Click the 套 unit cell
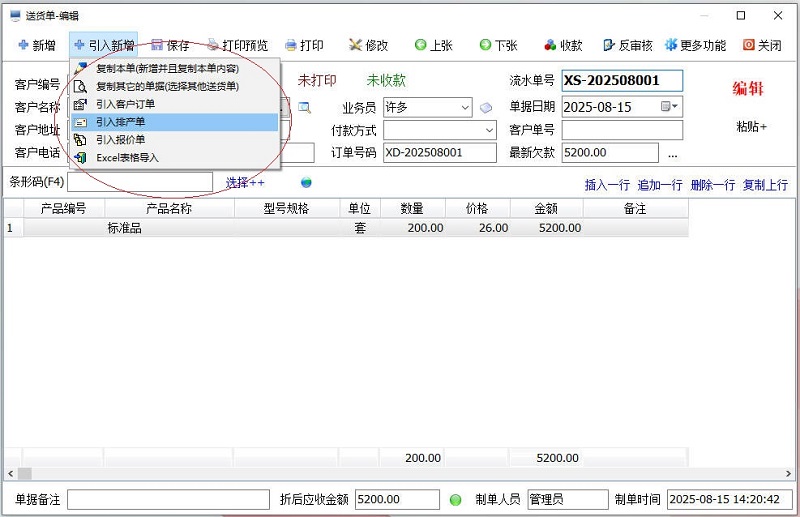 (x=360, y=228)
